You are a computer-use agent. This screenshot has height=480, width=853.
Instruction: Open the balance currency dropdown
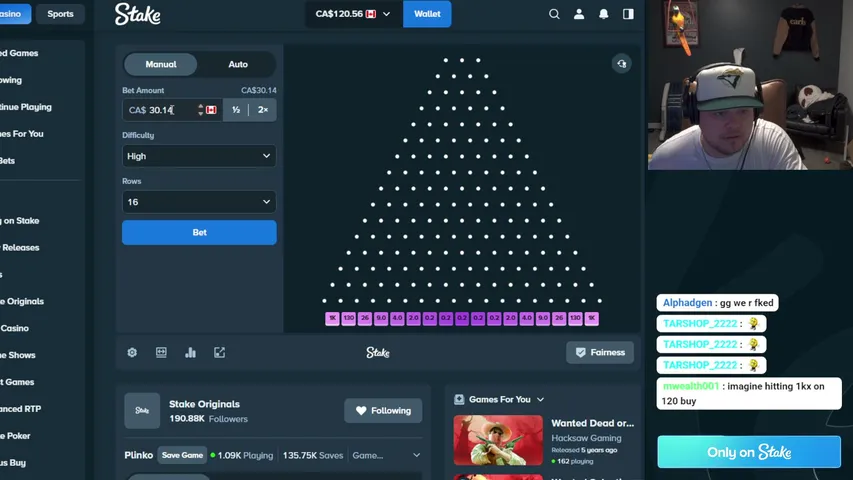pos(354,14)
